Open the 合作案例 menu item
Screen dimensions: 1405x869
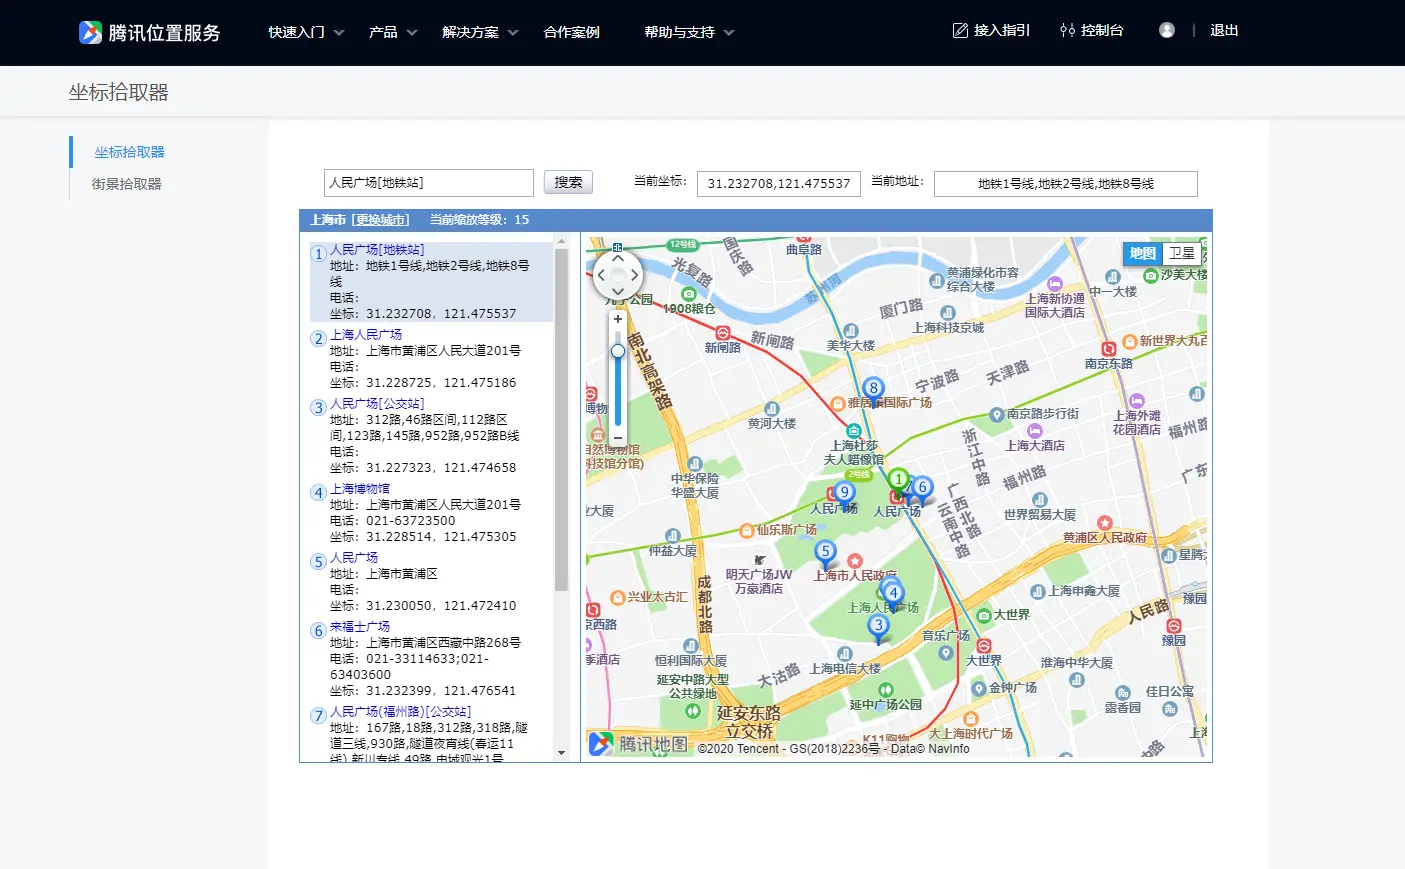[571, 32]
